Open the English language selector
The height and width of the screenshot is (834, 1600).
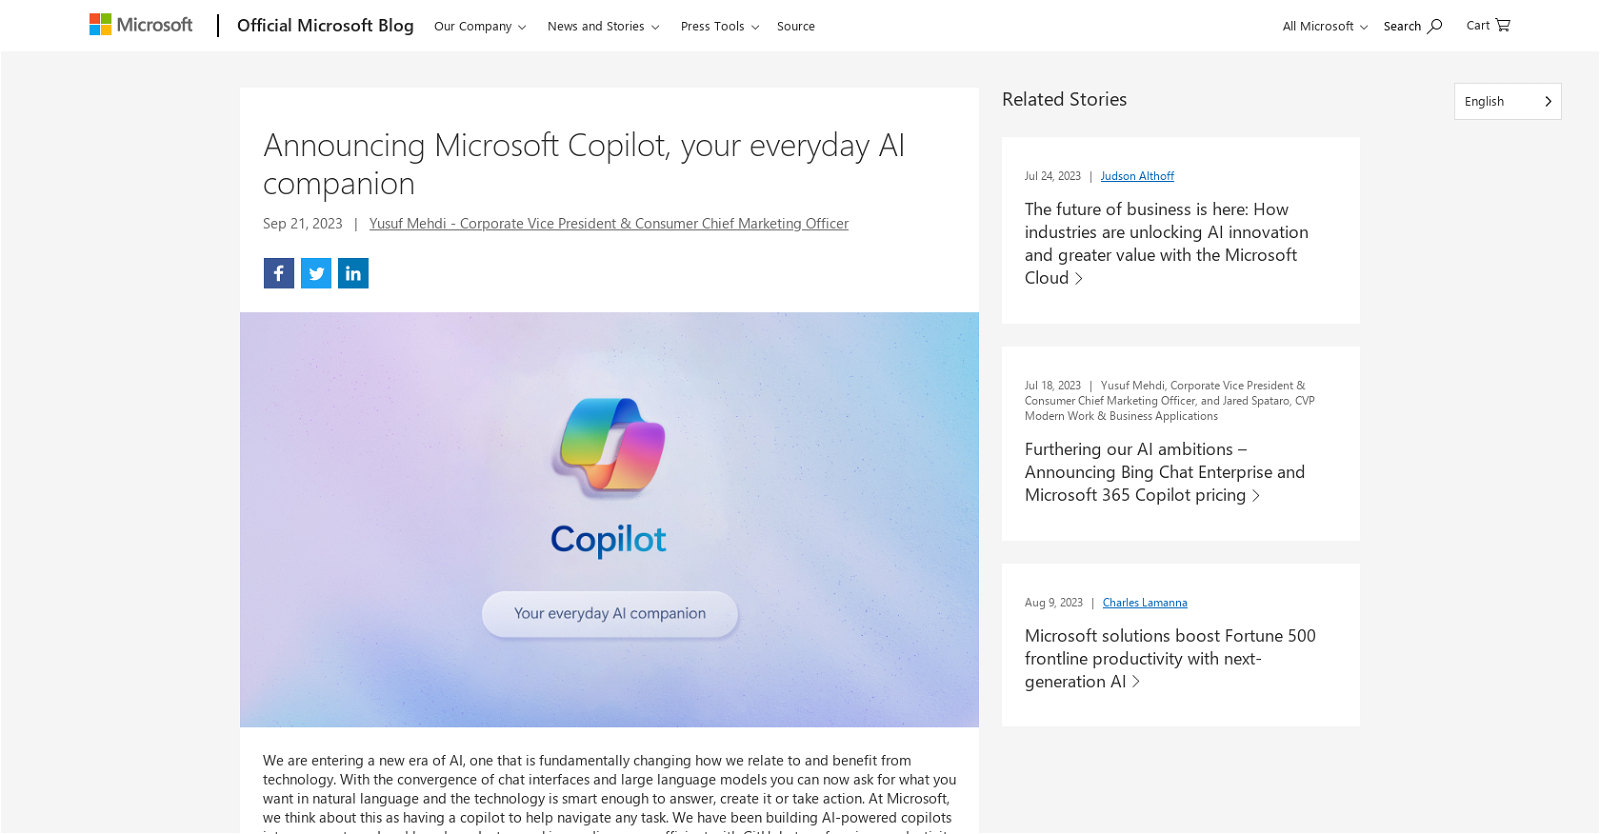pos(1506,101)
